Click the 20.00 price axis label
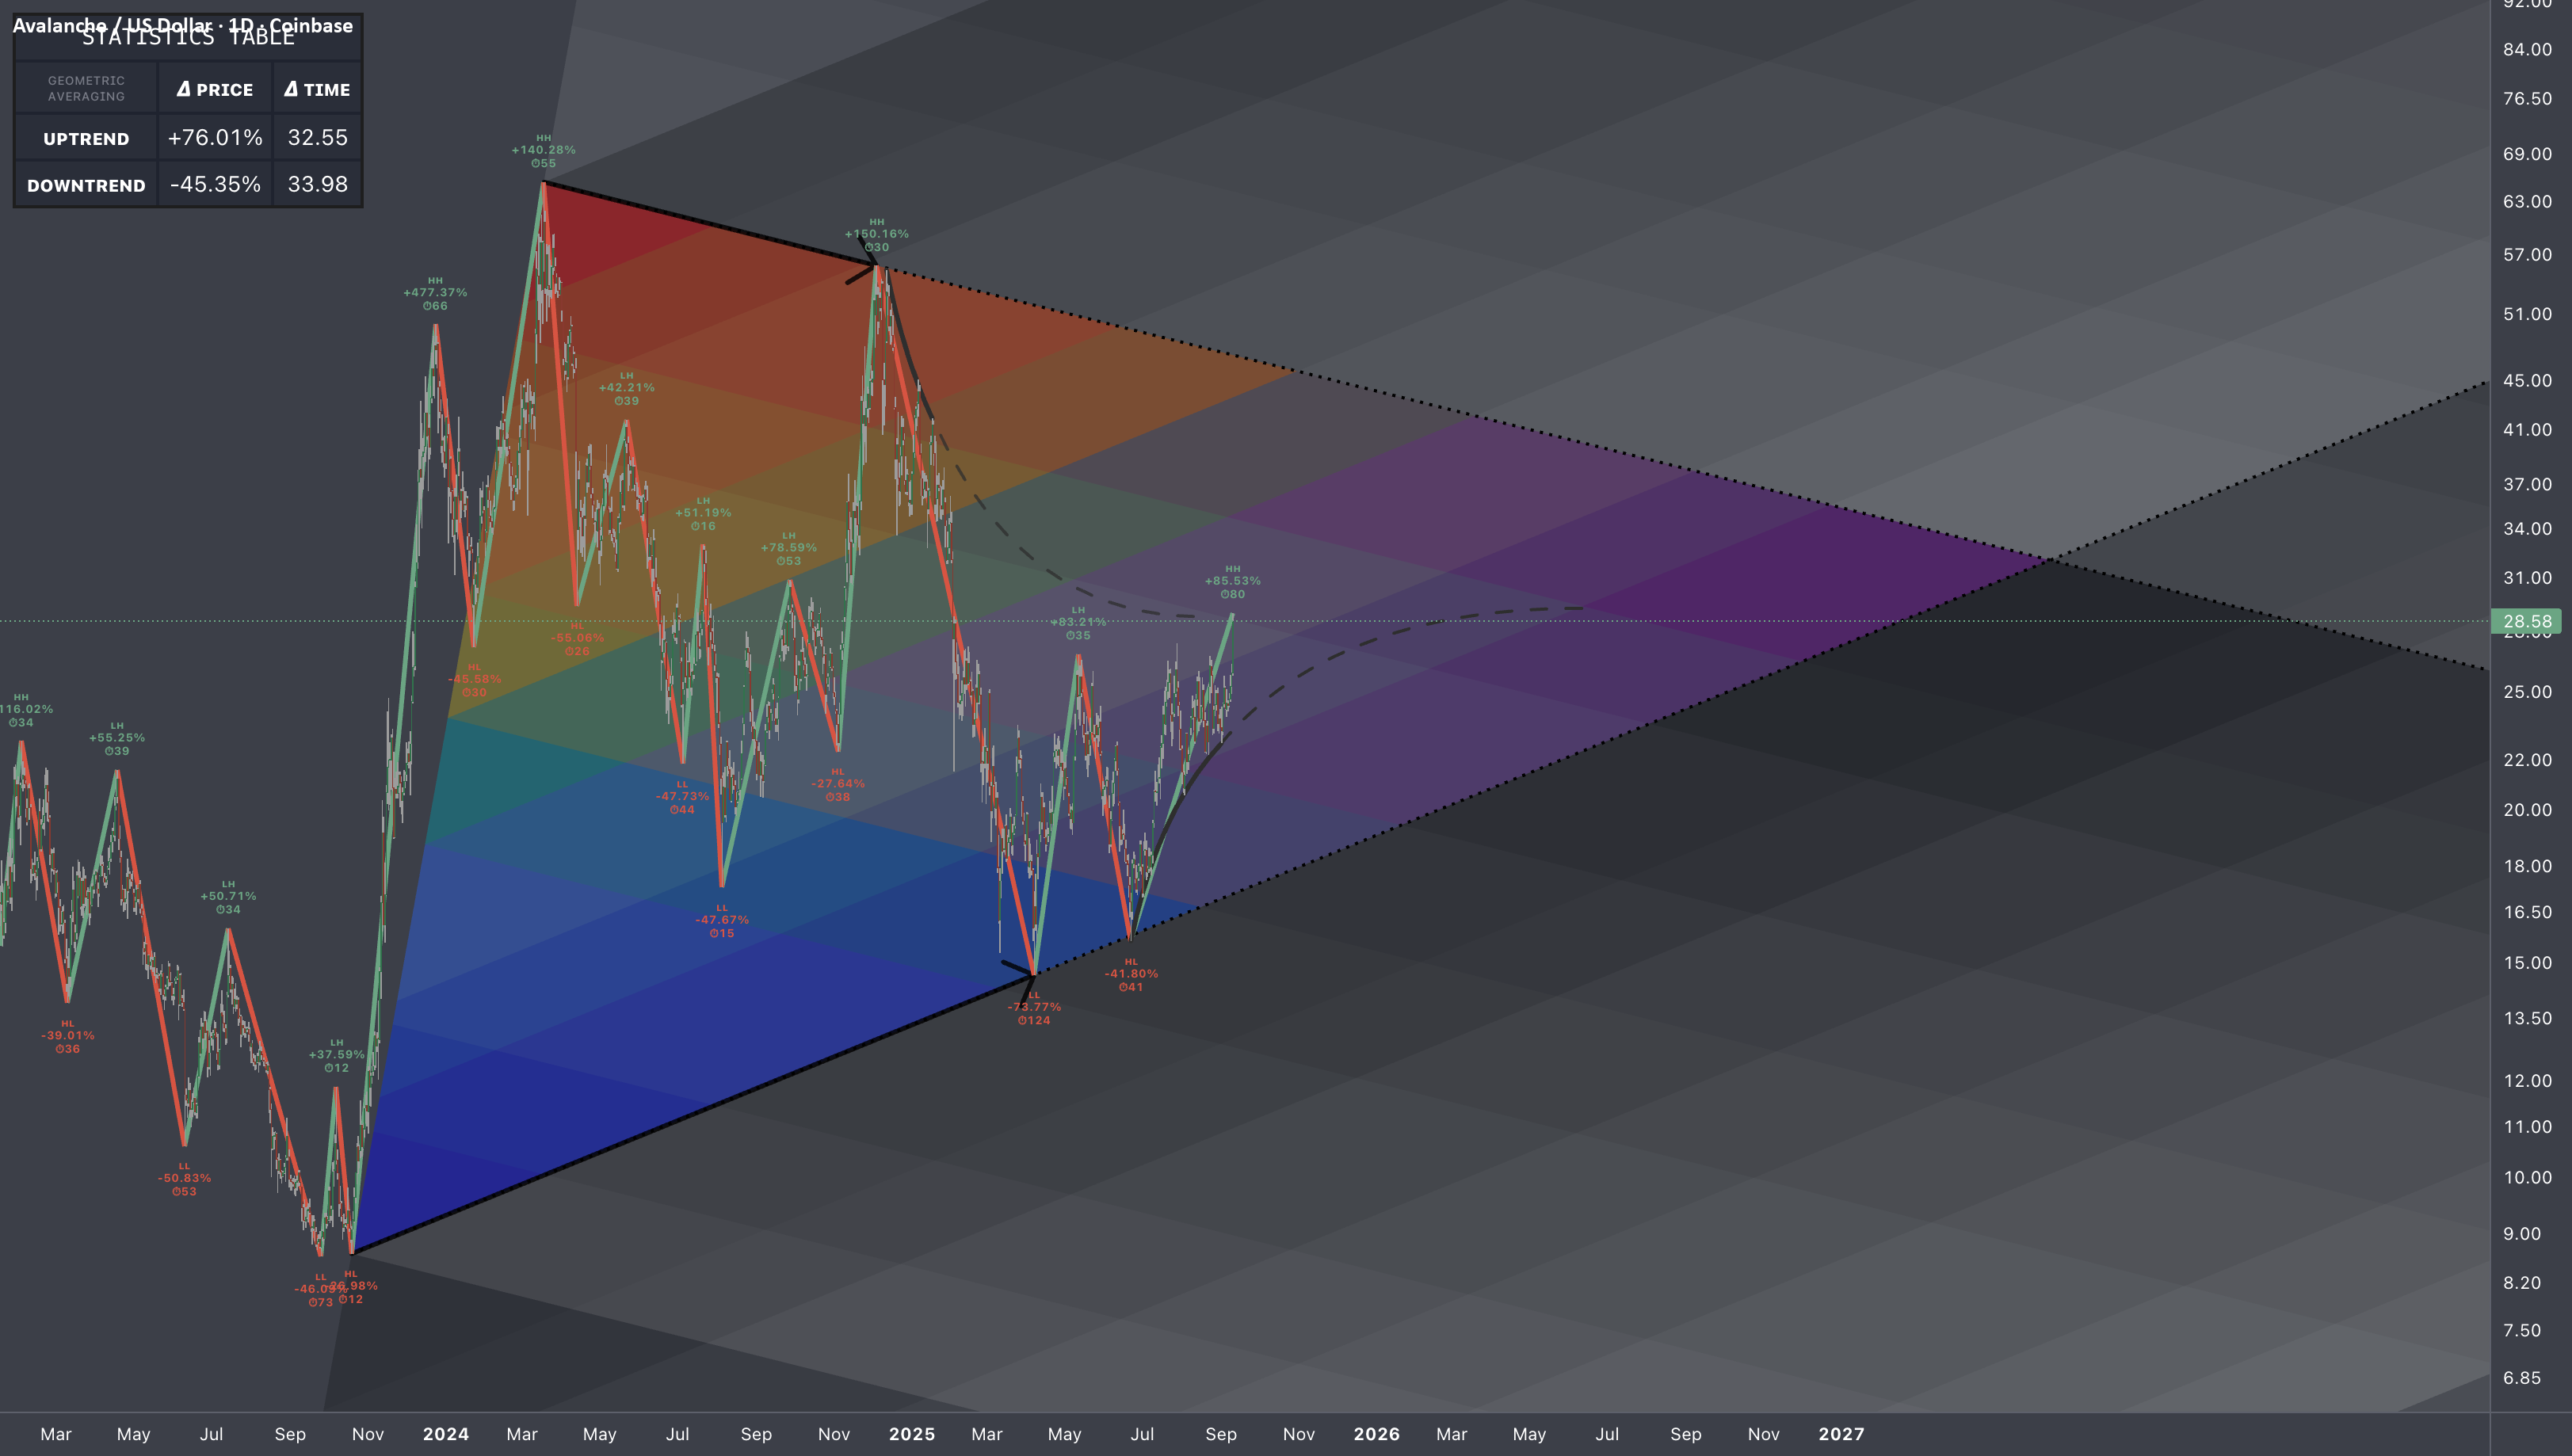 click(x=2527, y=810)
